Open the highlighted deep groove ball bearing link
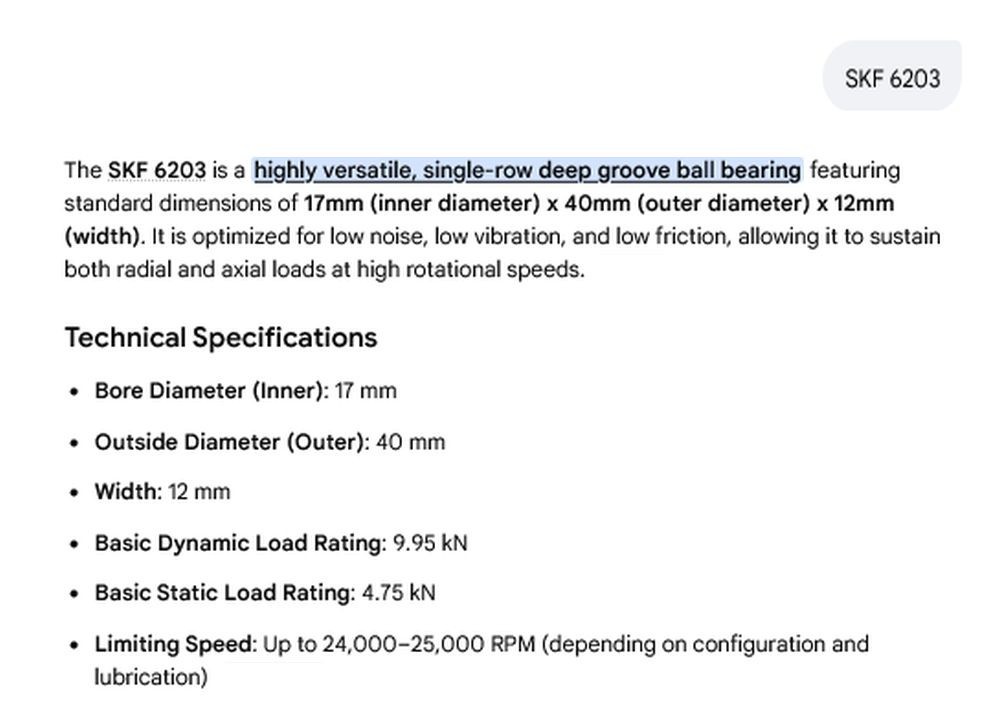The width and height of the screenshot is (998, 721). point(528,171)
